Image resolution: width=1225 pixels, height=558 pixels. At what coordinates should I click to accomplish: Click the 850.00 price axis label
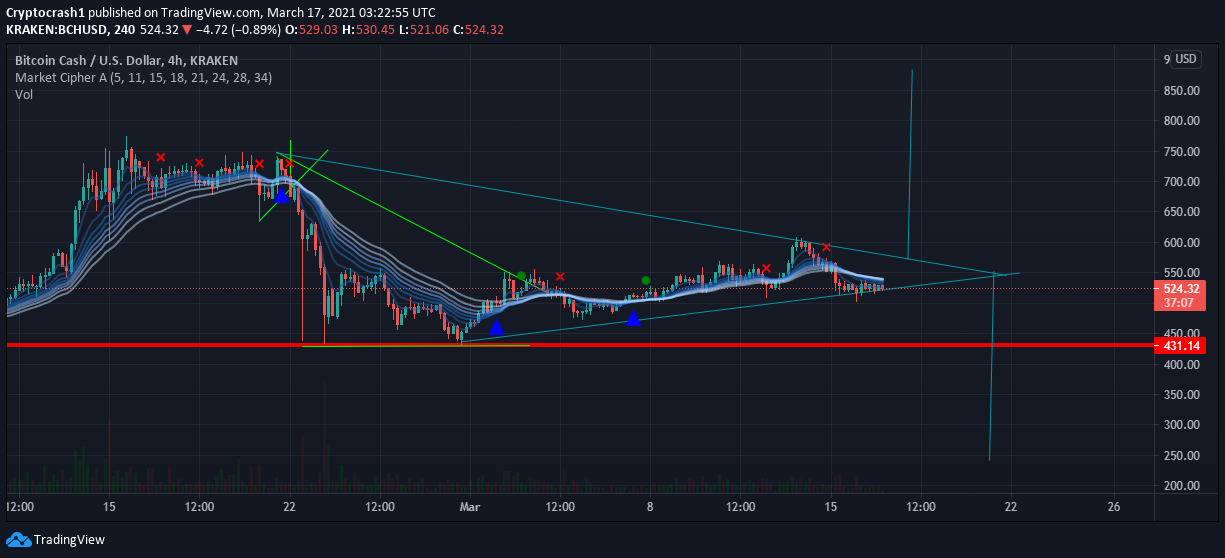[1181, 91]
